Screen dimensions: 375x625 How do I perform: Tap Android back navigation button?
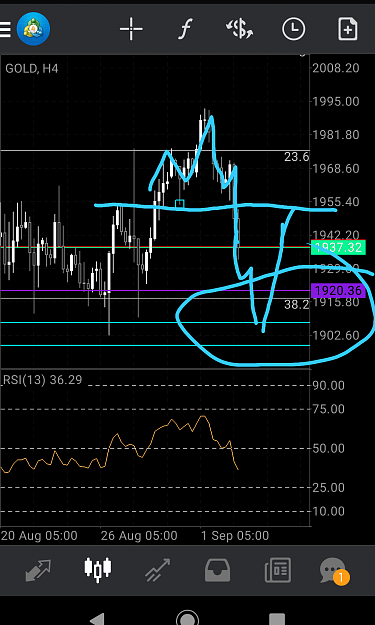pyautogui.click(x=97, y=619)
